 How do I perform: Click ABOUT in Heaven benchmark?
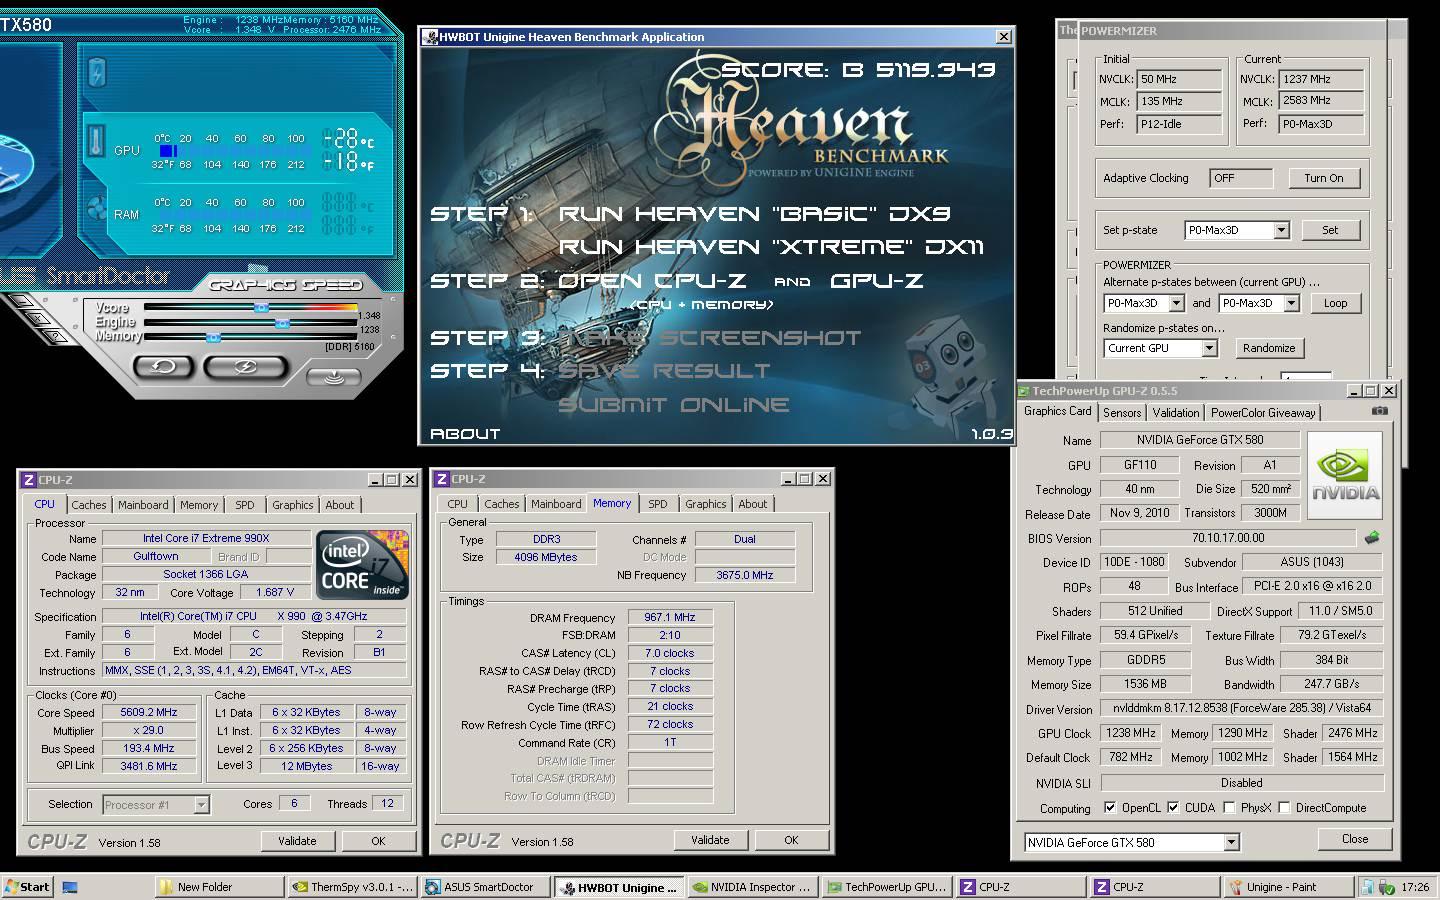click(x=465, y=433)
